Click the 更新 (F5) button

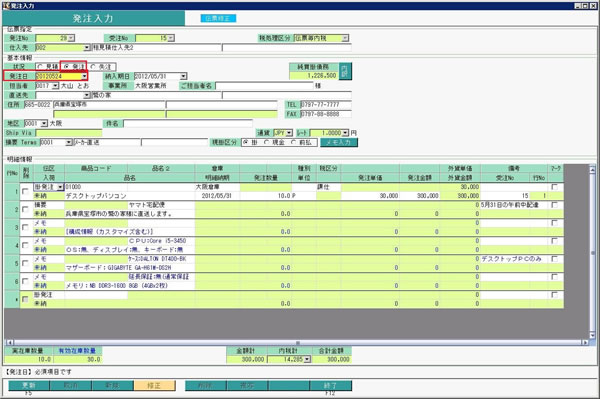pyautogui.click(x=29, y=385)
